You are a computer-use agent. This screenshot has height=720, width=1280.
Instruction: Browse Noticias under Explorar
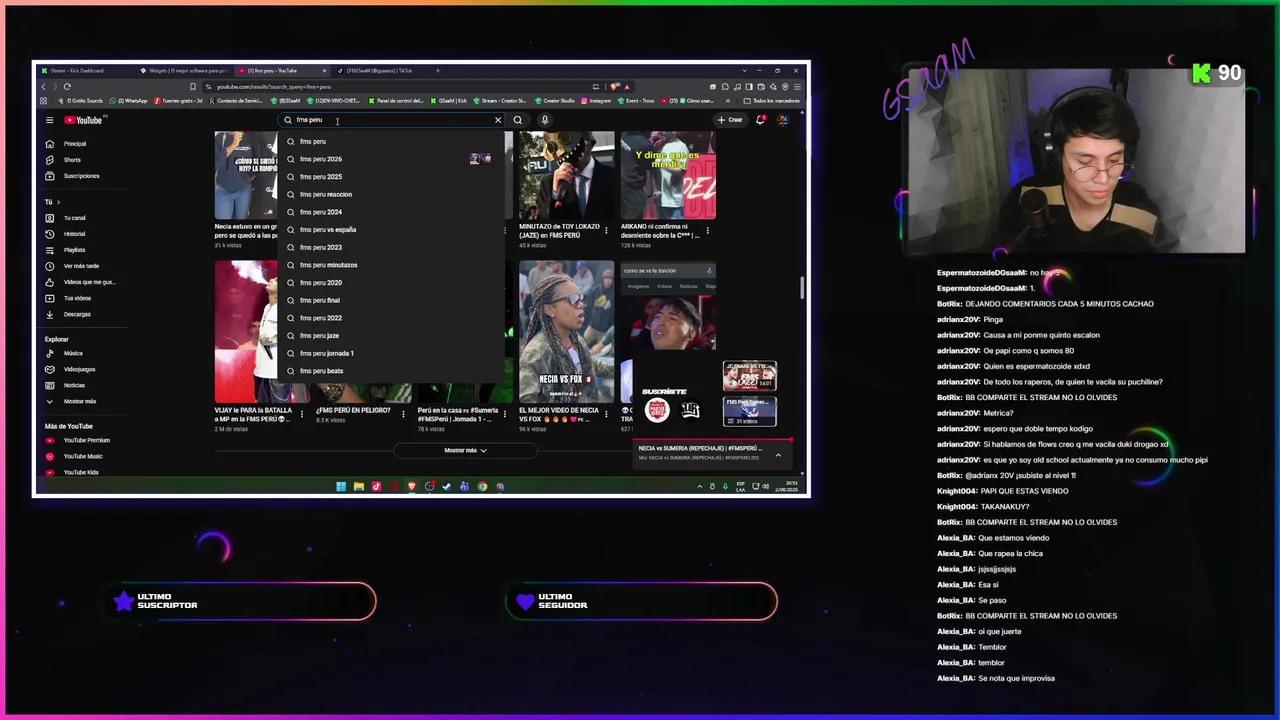74,385
